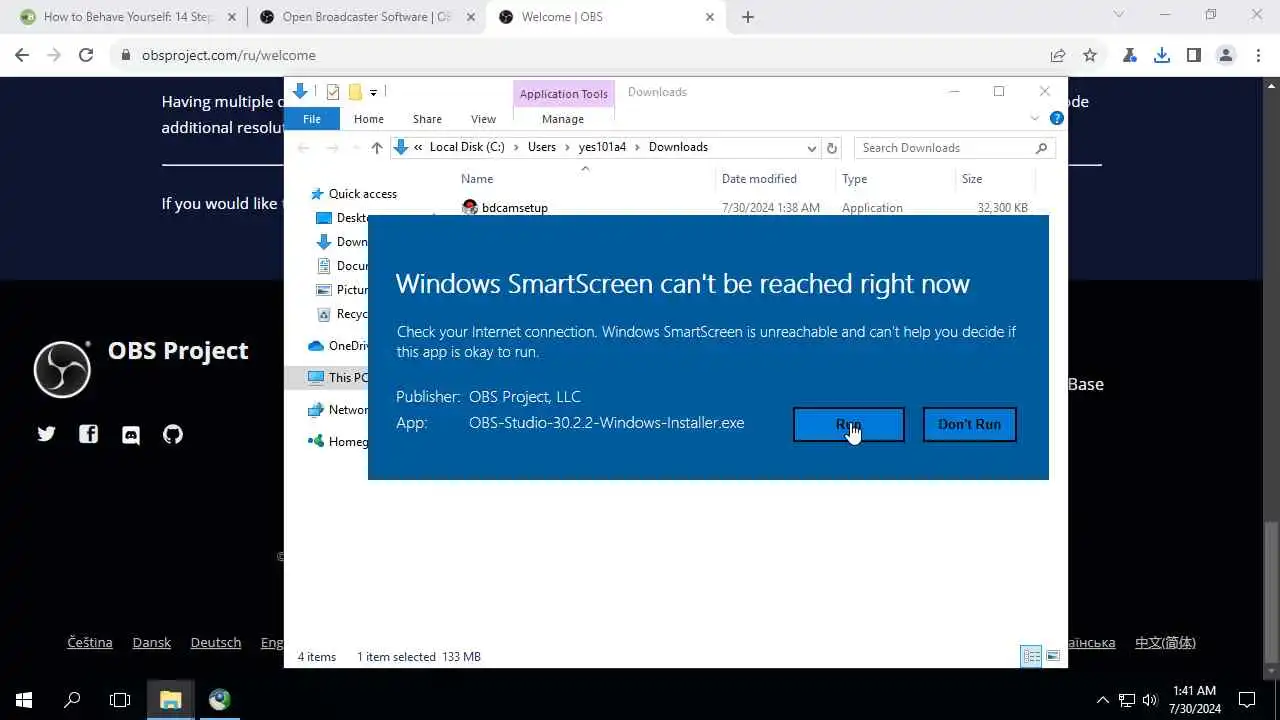
Task: Open Pictures in Quick access list
Action: (x=342, y=290)
